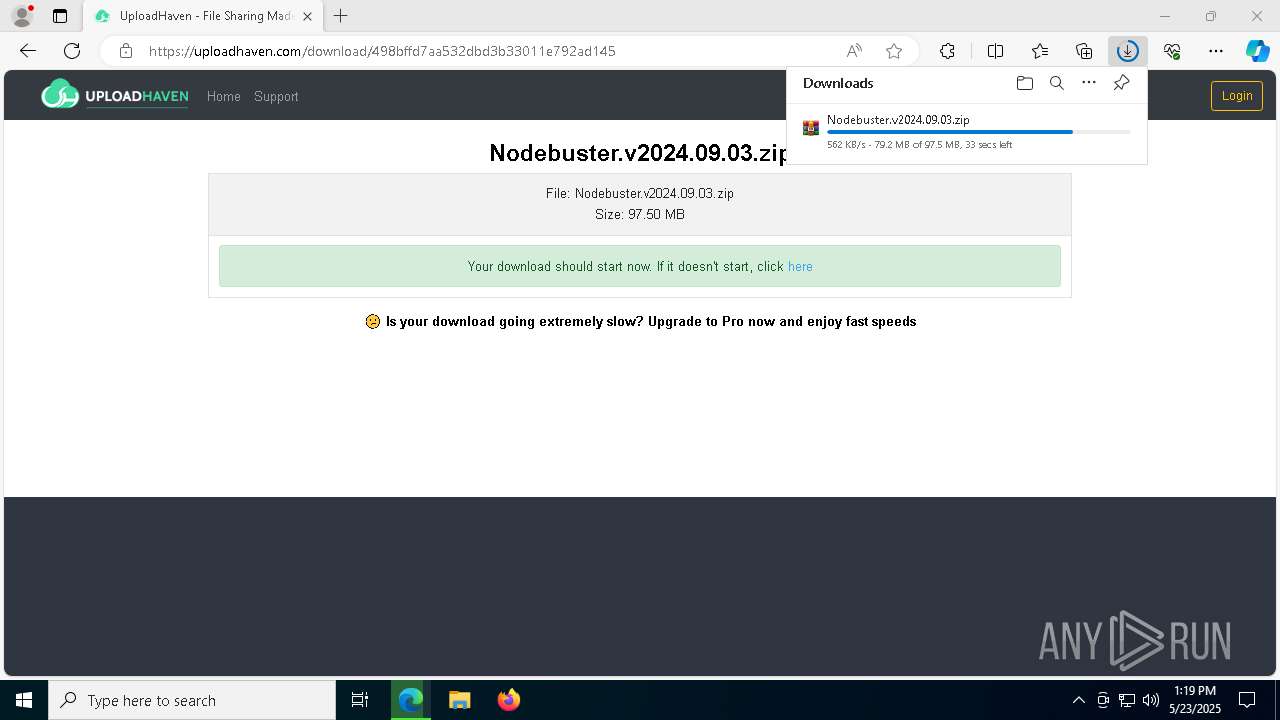The image size is (1280, 720).
Task: Open Browser essentials heart icon
Action: tap(1172, 51)
